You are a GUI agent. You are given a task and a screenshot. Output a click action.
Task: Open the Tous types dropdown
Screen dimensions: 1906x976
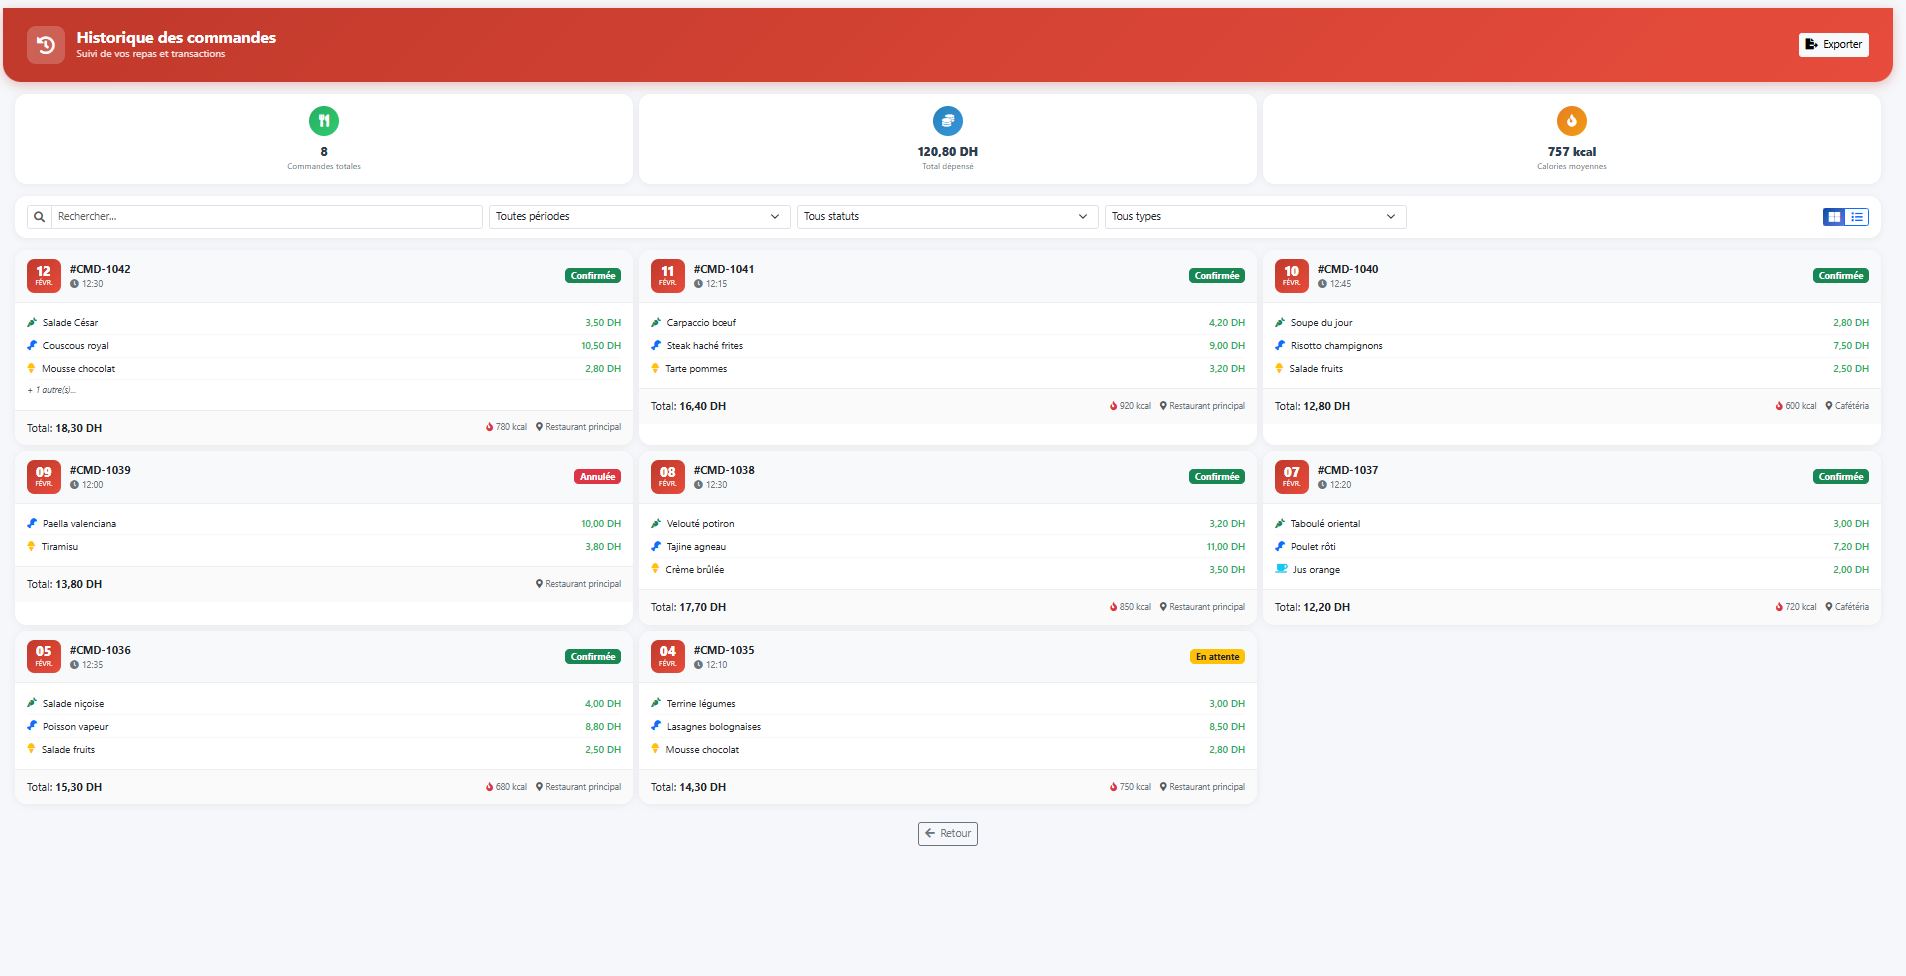[1254, 217]
